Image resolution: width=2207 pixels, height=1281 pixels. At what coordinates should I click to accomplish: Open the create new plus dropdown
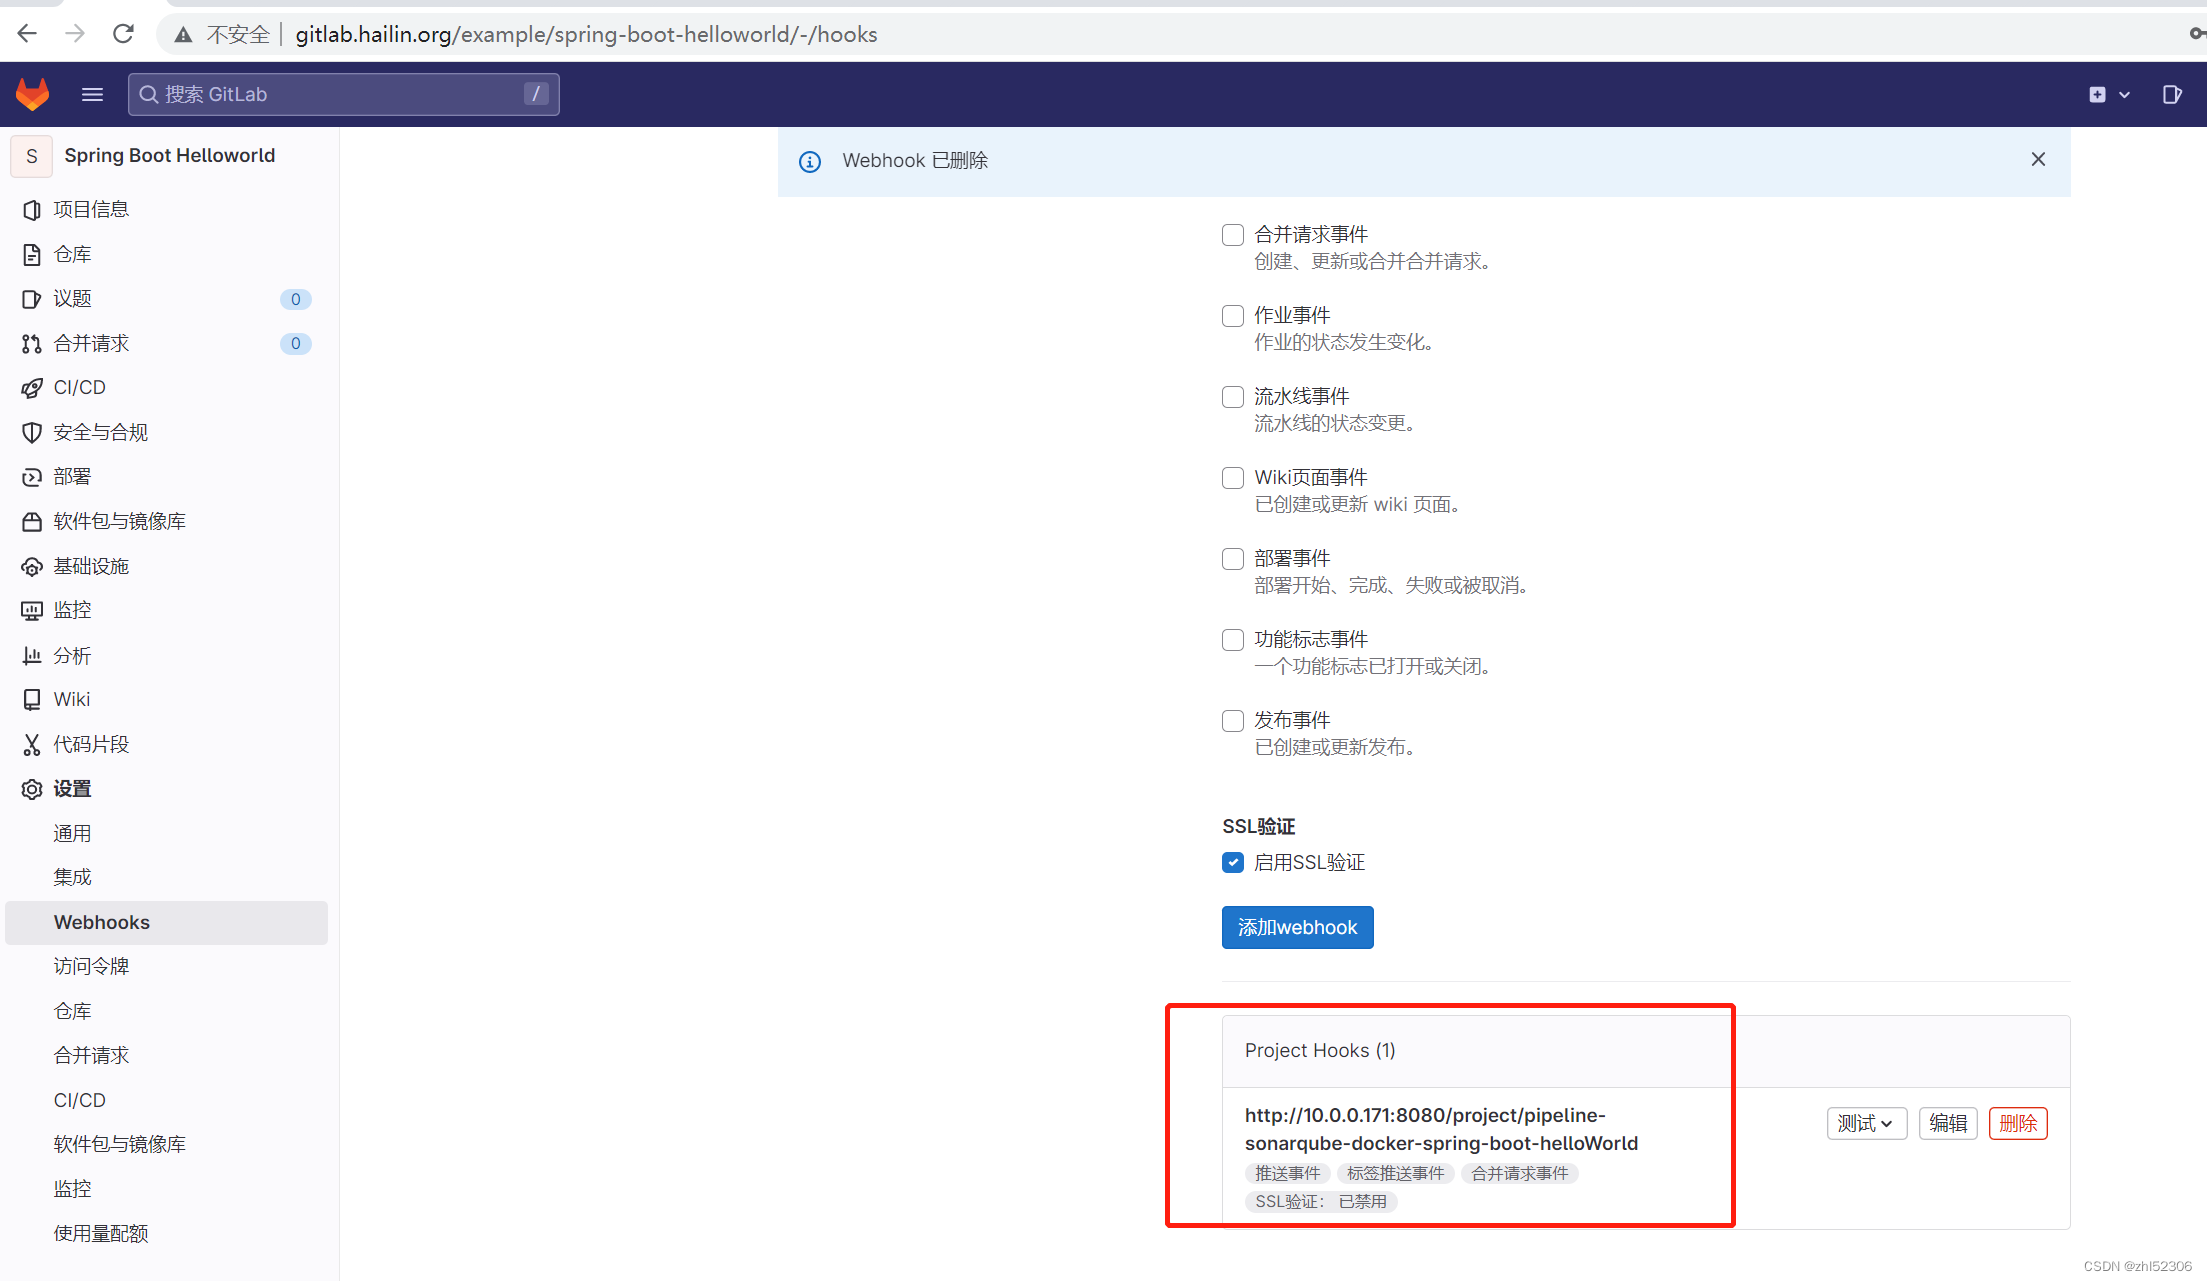point(2108,94)
